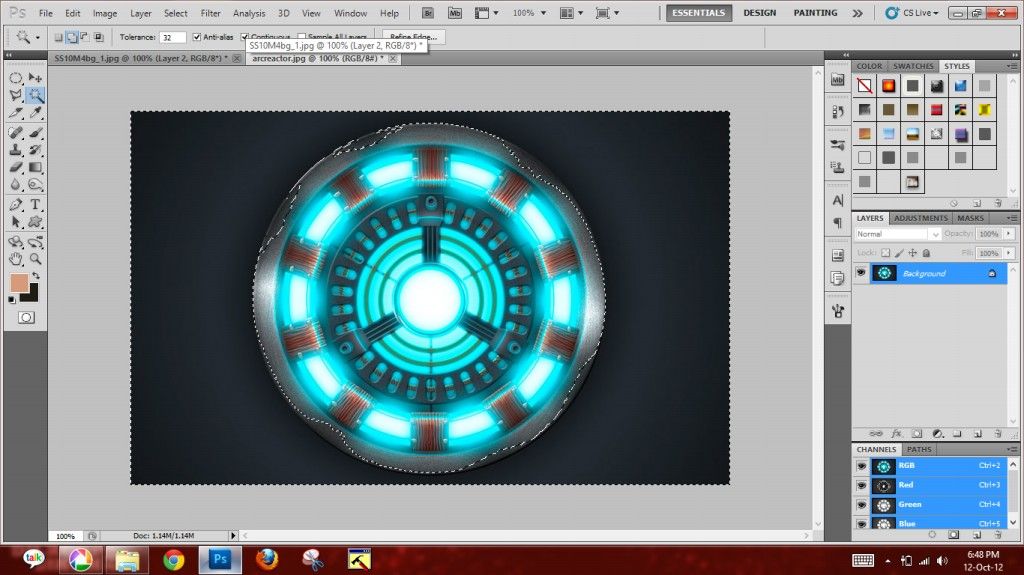Select the Hand tool
The image size is (1024, 575).
point(16,259)
